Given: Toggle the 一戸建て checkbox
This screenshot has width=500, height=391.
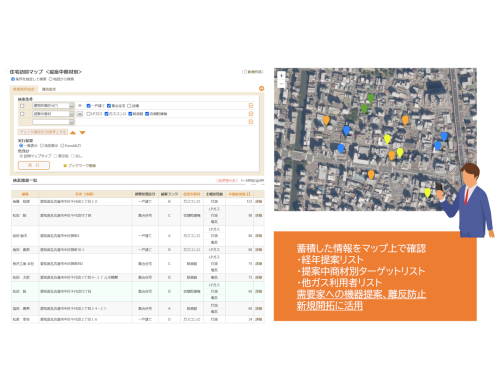Looking at the screenshot, I should (88, 106).
